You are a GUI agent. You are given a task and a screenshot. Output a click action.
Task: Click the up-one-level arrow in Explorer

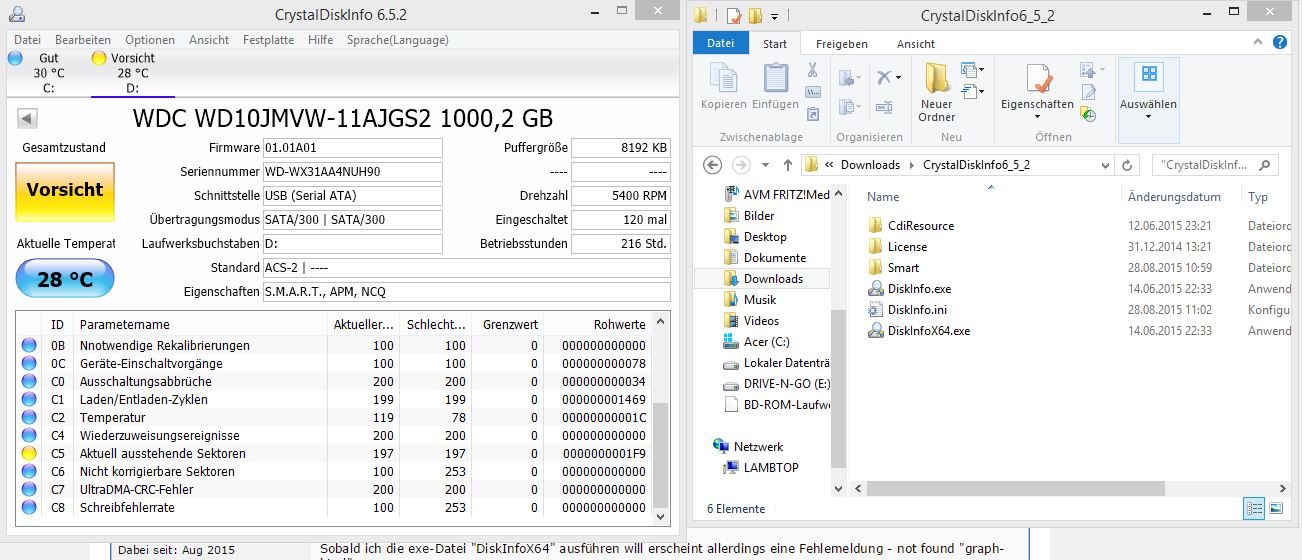(x=788, y=165)
